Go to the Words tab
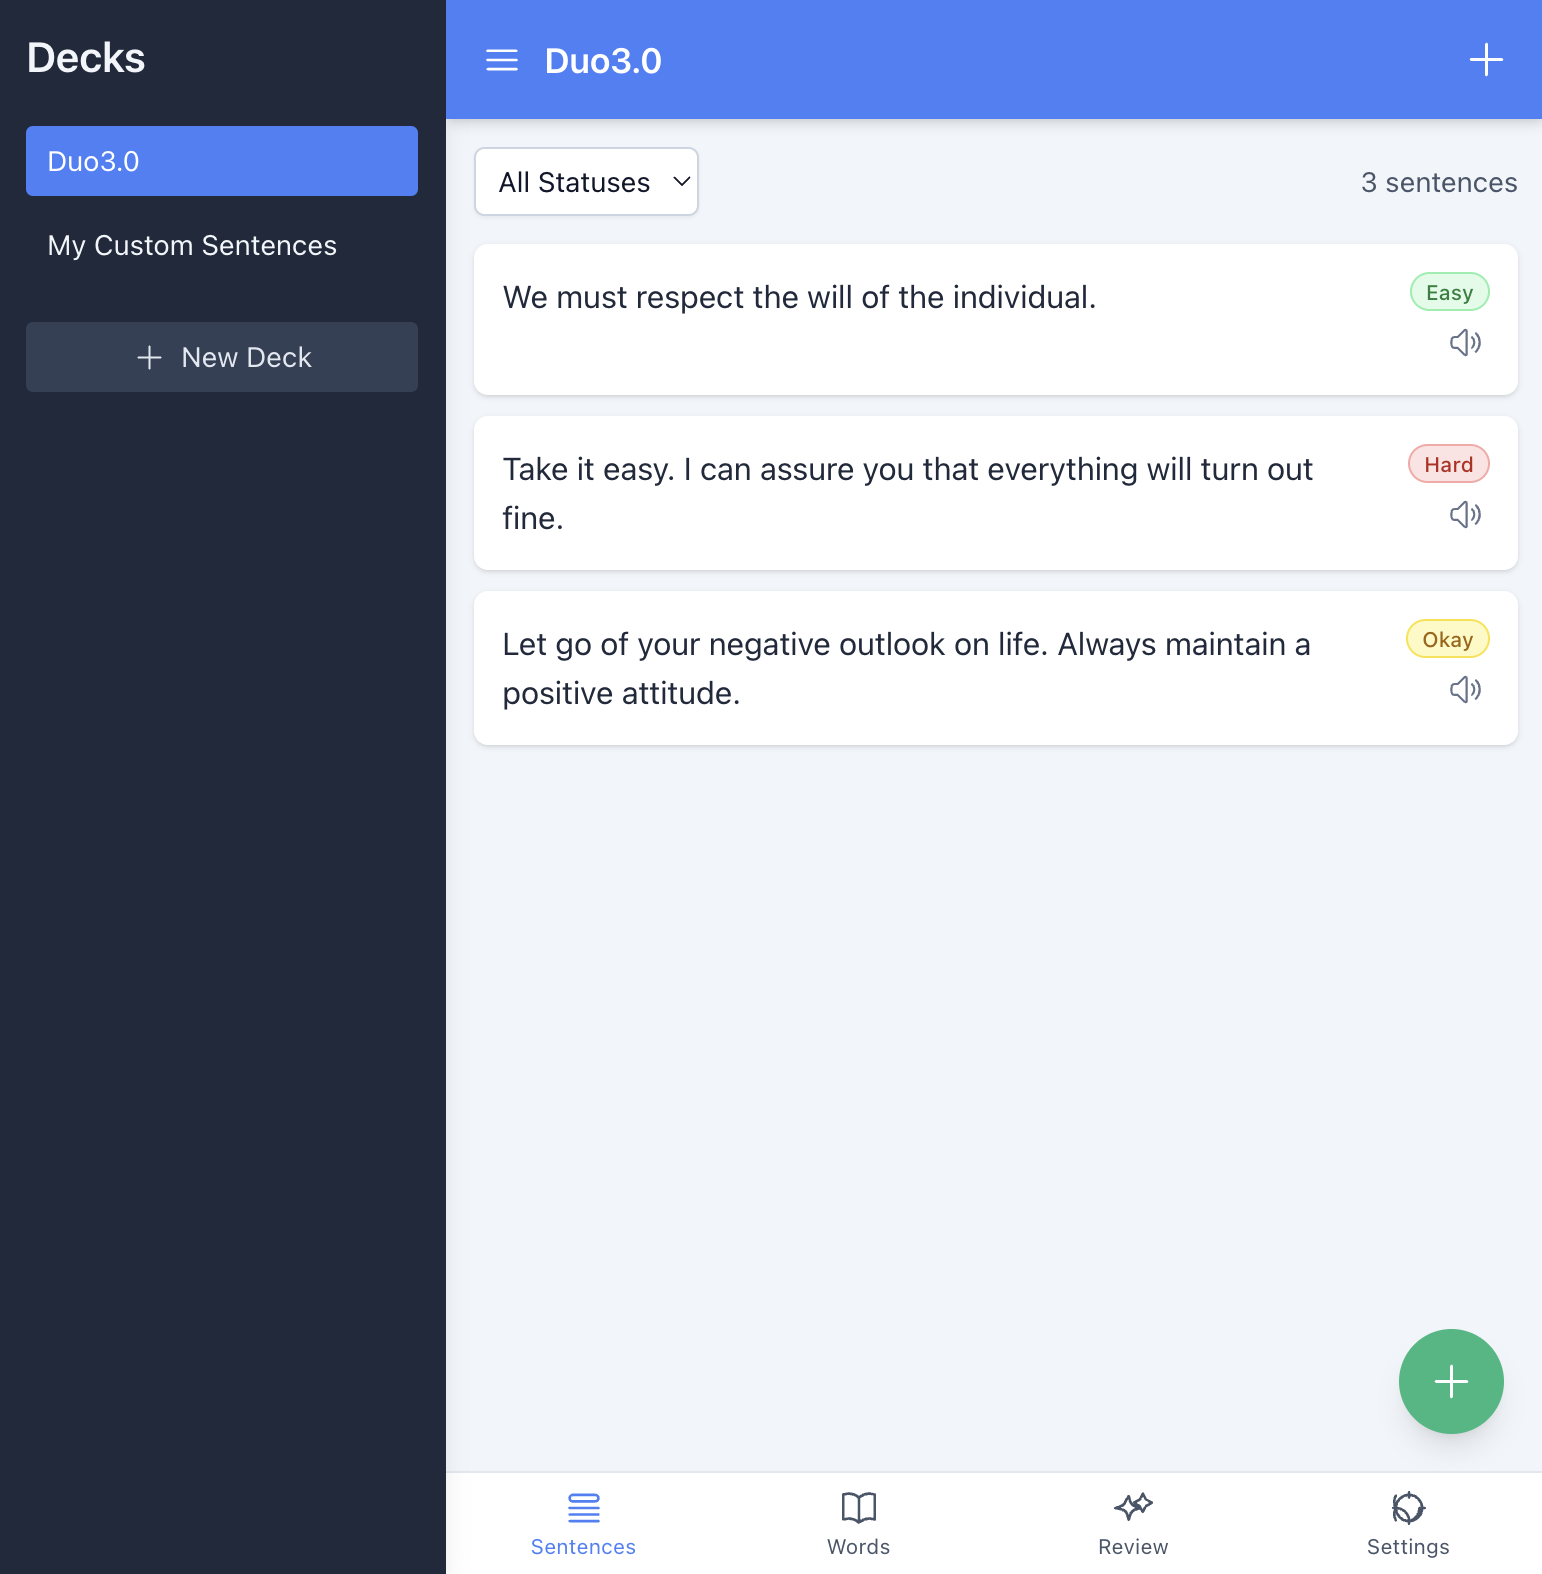Image resolution: width=1542 pixels, height=1574 pixels. [858, 1523]
